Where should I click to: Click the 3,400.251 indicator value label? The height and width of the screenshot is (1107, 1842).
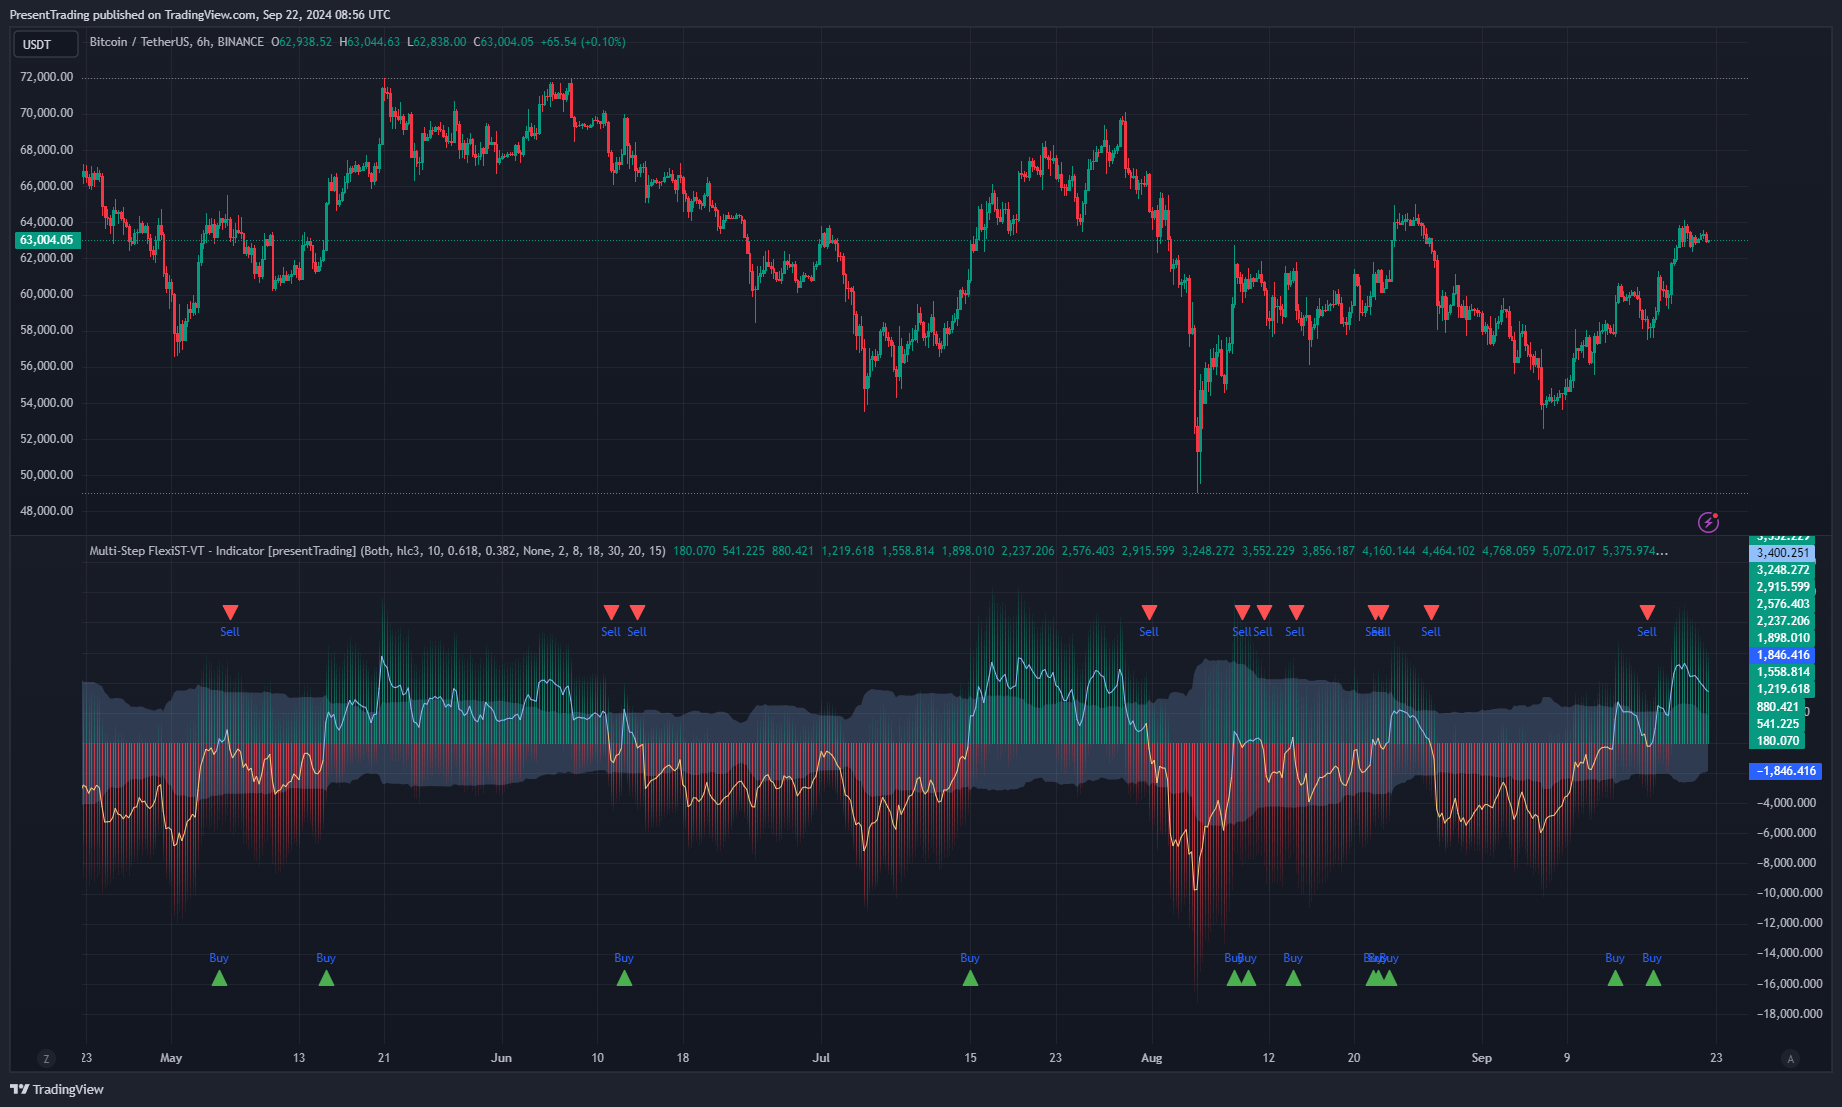click(x=1782, y=553)
